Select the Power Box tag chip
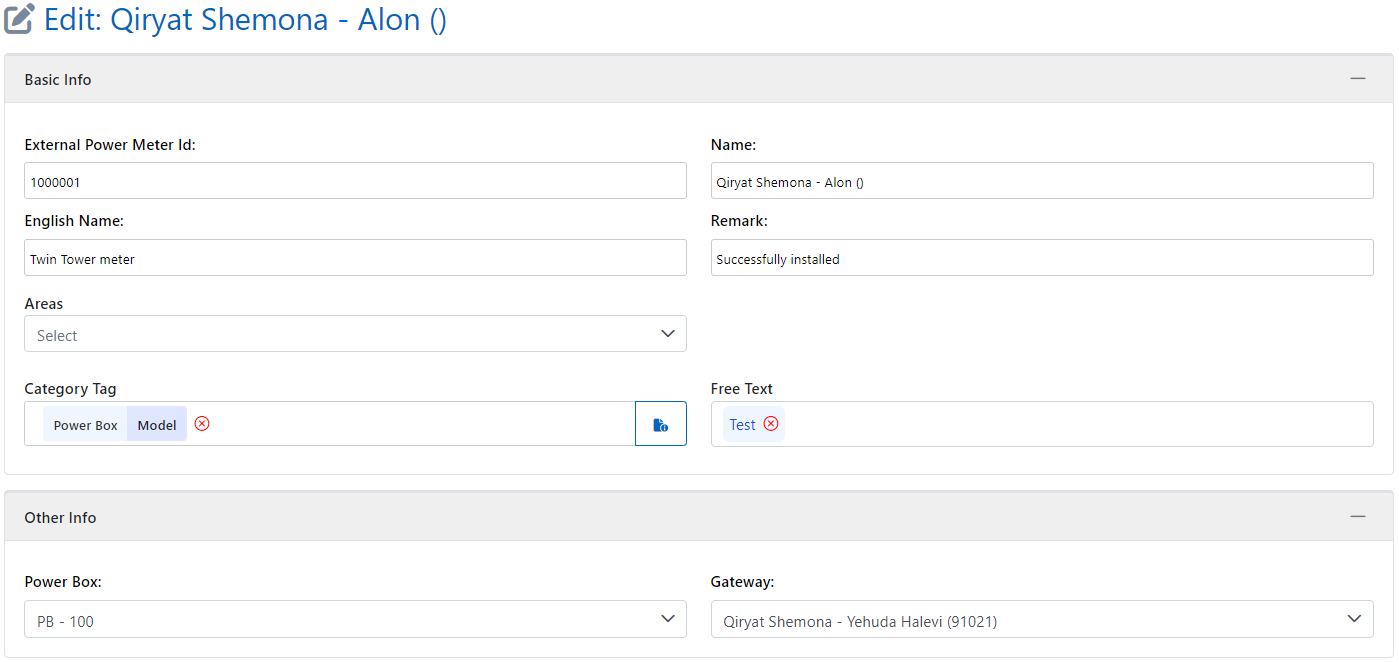This screenshot has width=1399, height=662. click(x=85, y=425)
